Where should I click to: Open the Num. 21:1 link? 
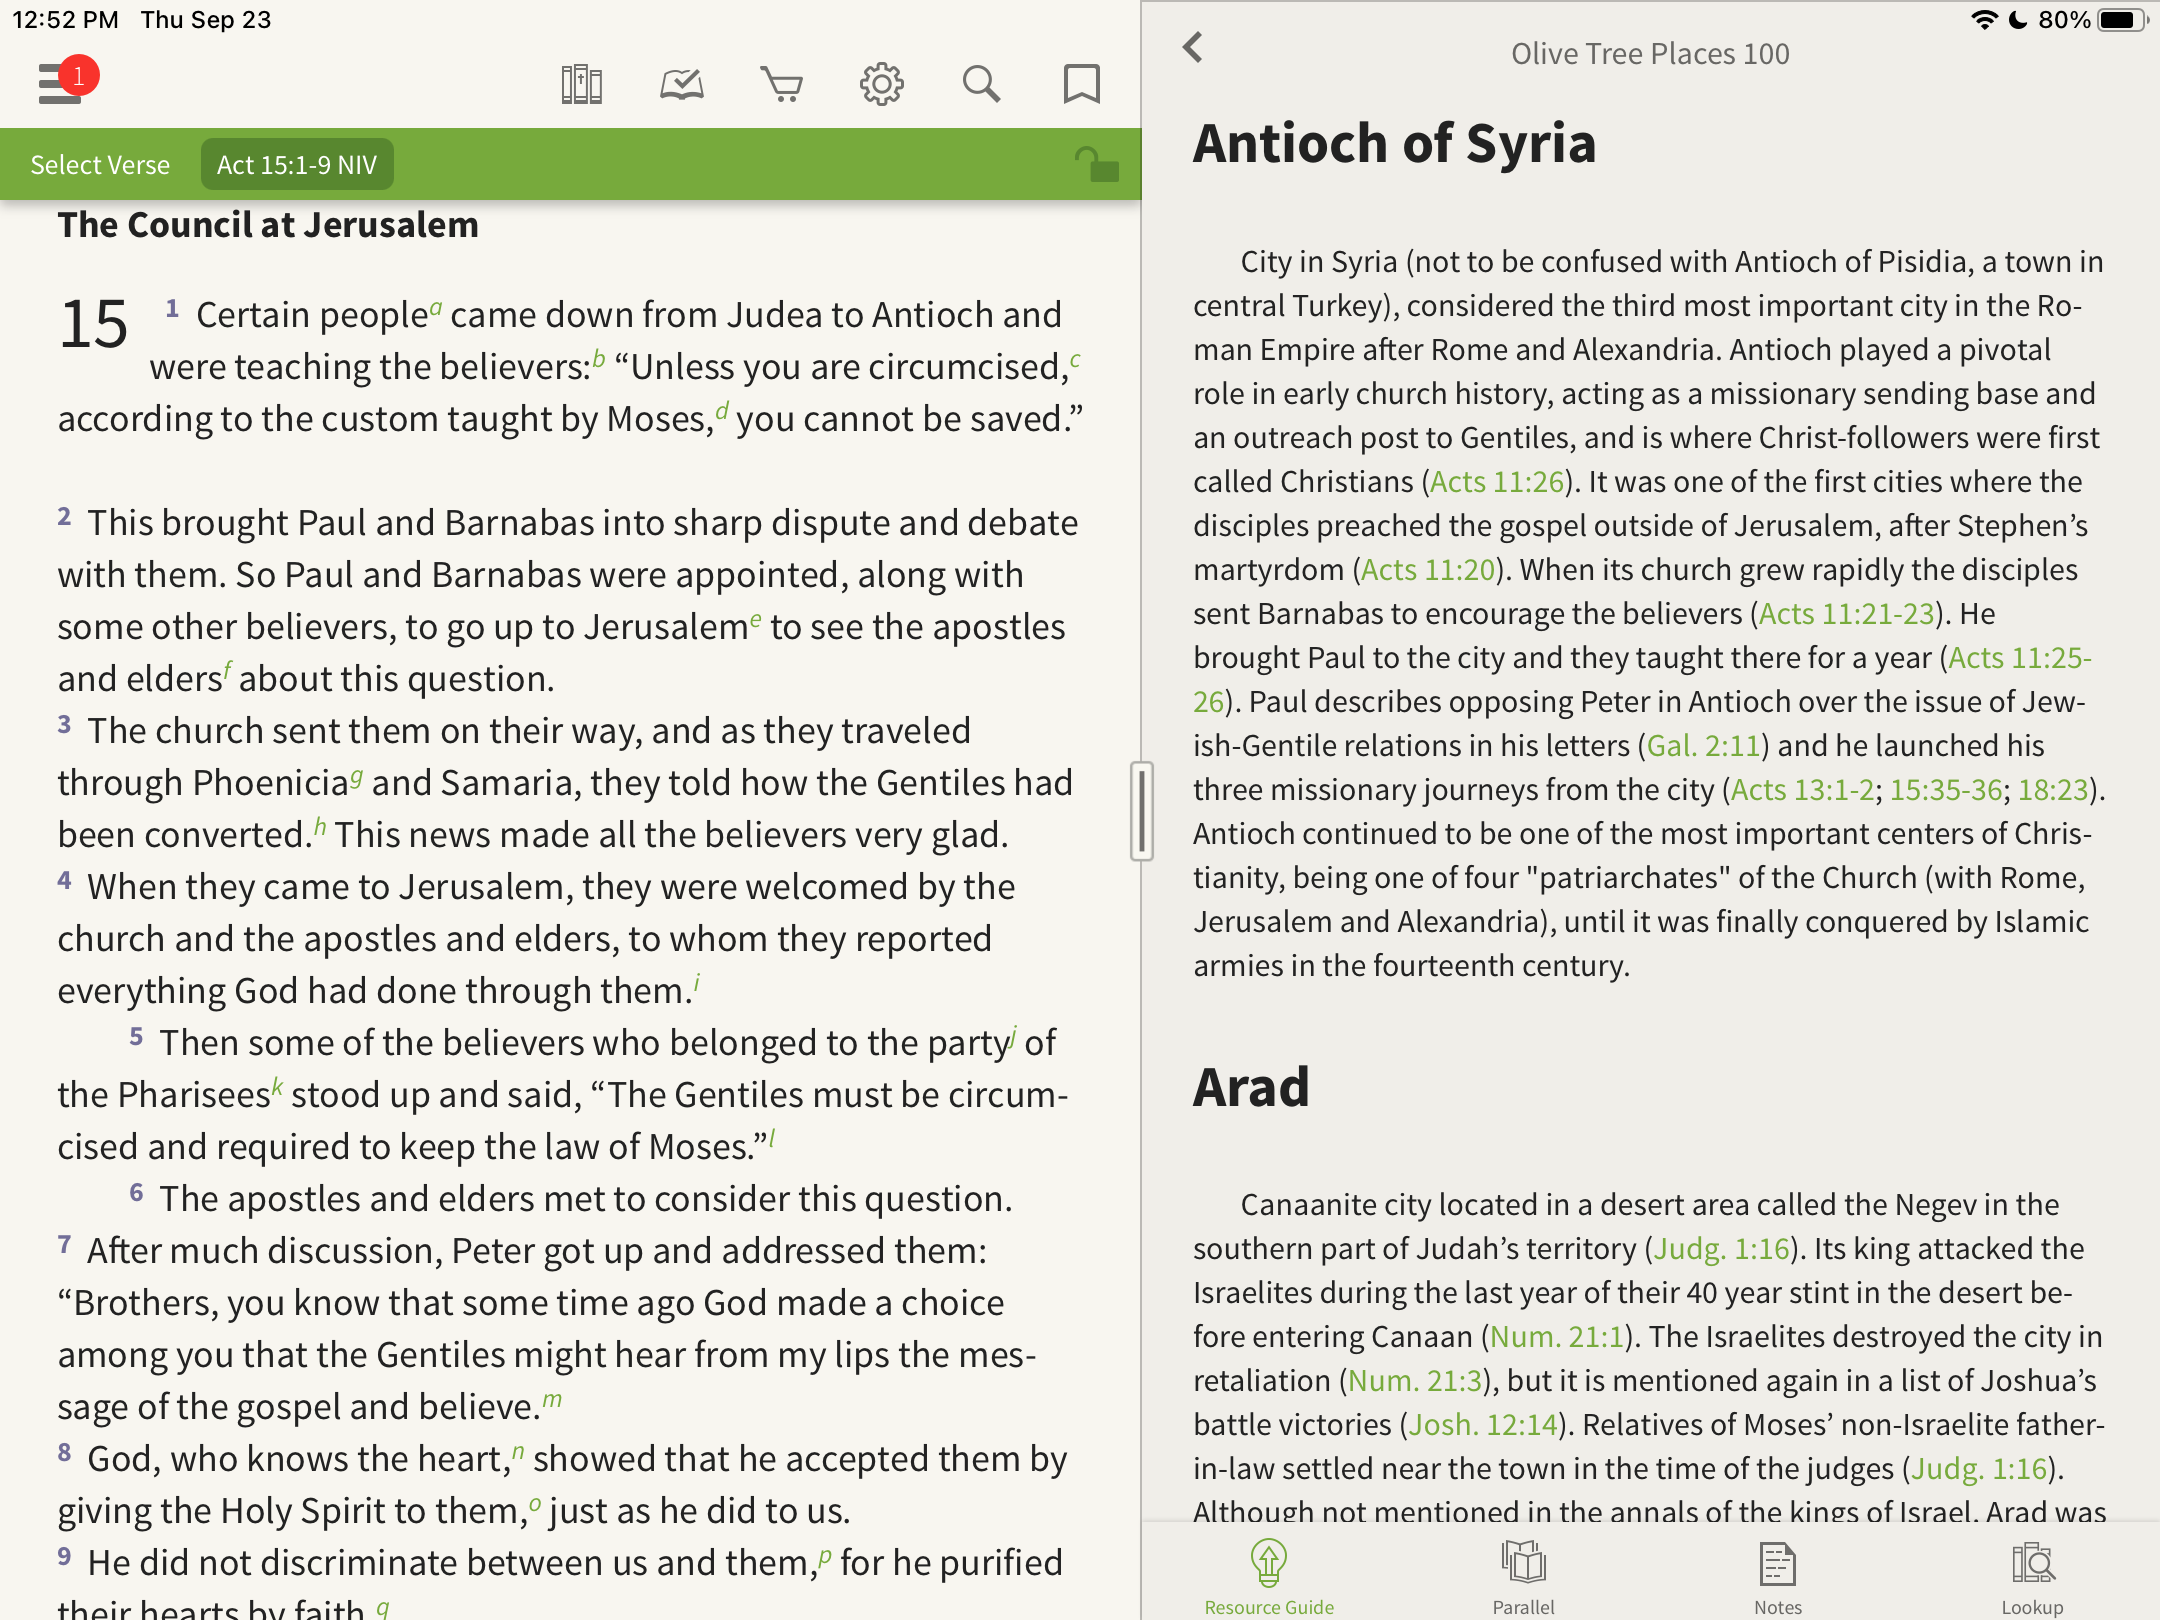tap(1557, 1337)
